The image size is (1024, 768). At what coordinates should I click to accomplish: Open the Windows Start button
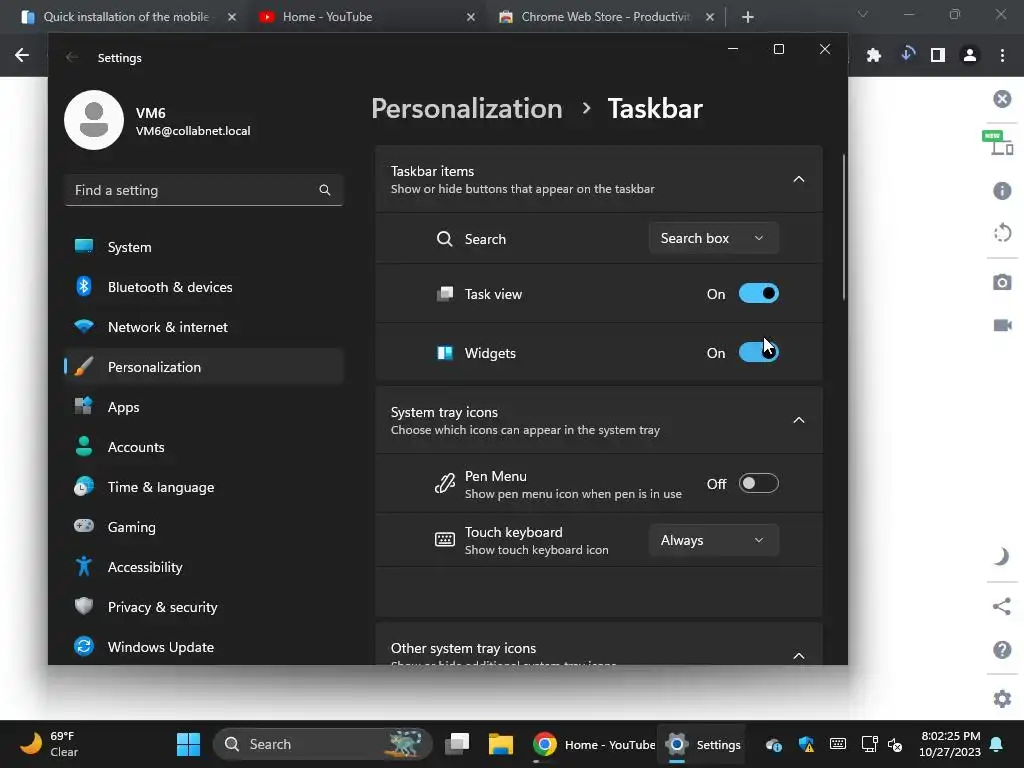coord(188,744)
